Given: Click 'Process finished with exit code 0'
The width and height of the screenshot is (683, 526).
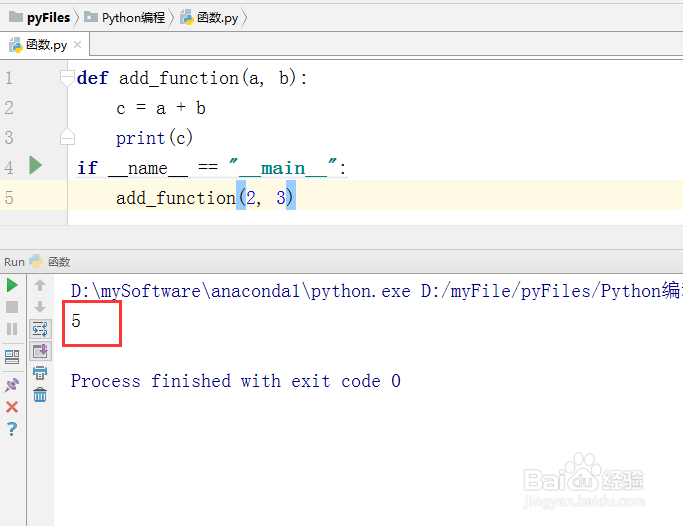Looking at the screenshot, I should 236,381.
